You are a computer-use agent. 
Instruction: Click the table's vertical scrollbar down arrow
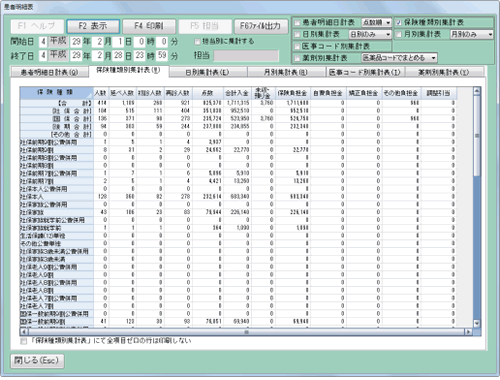[x=477, y=323]
